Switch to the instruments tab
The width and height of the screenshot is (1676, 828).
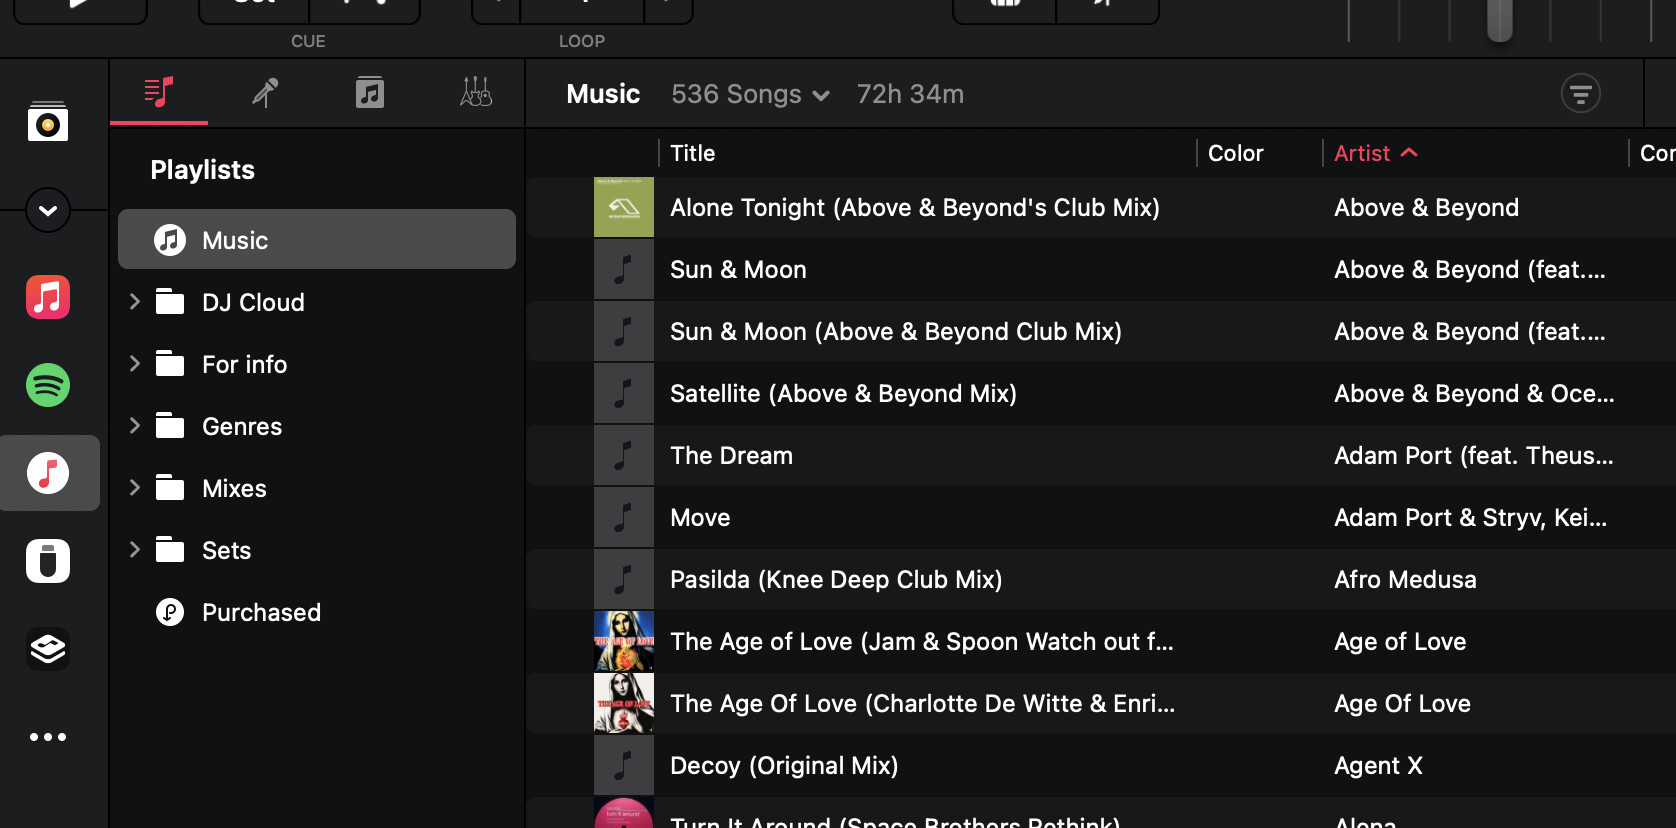coord(475,93)
